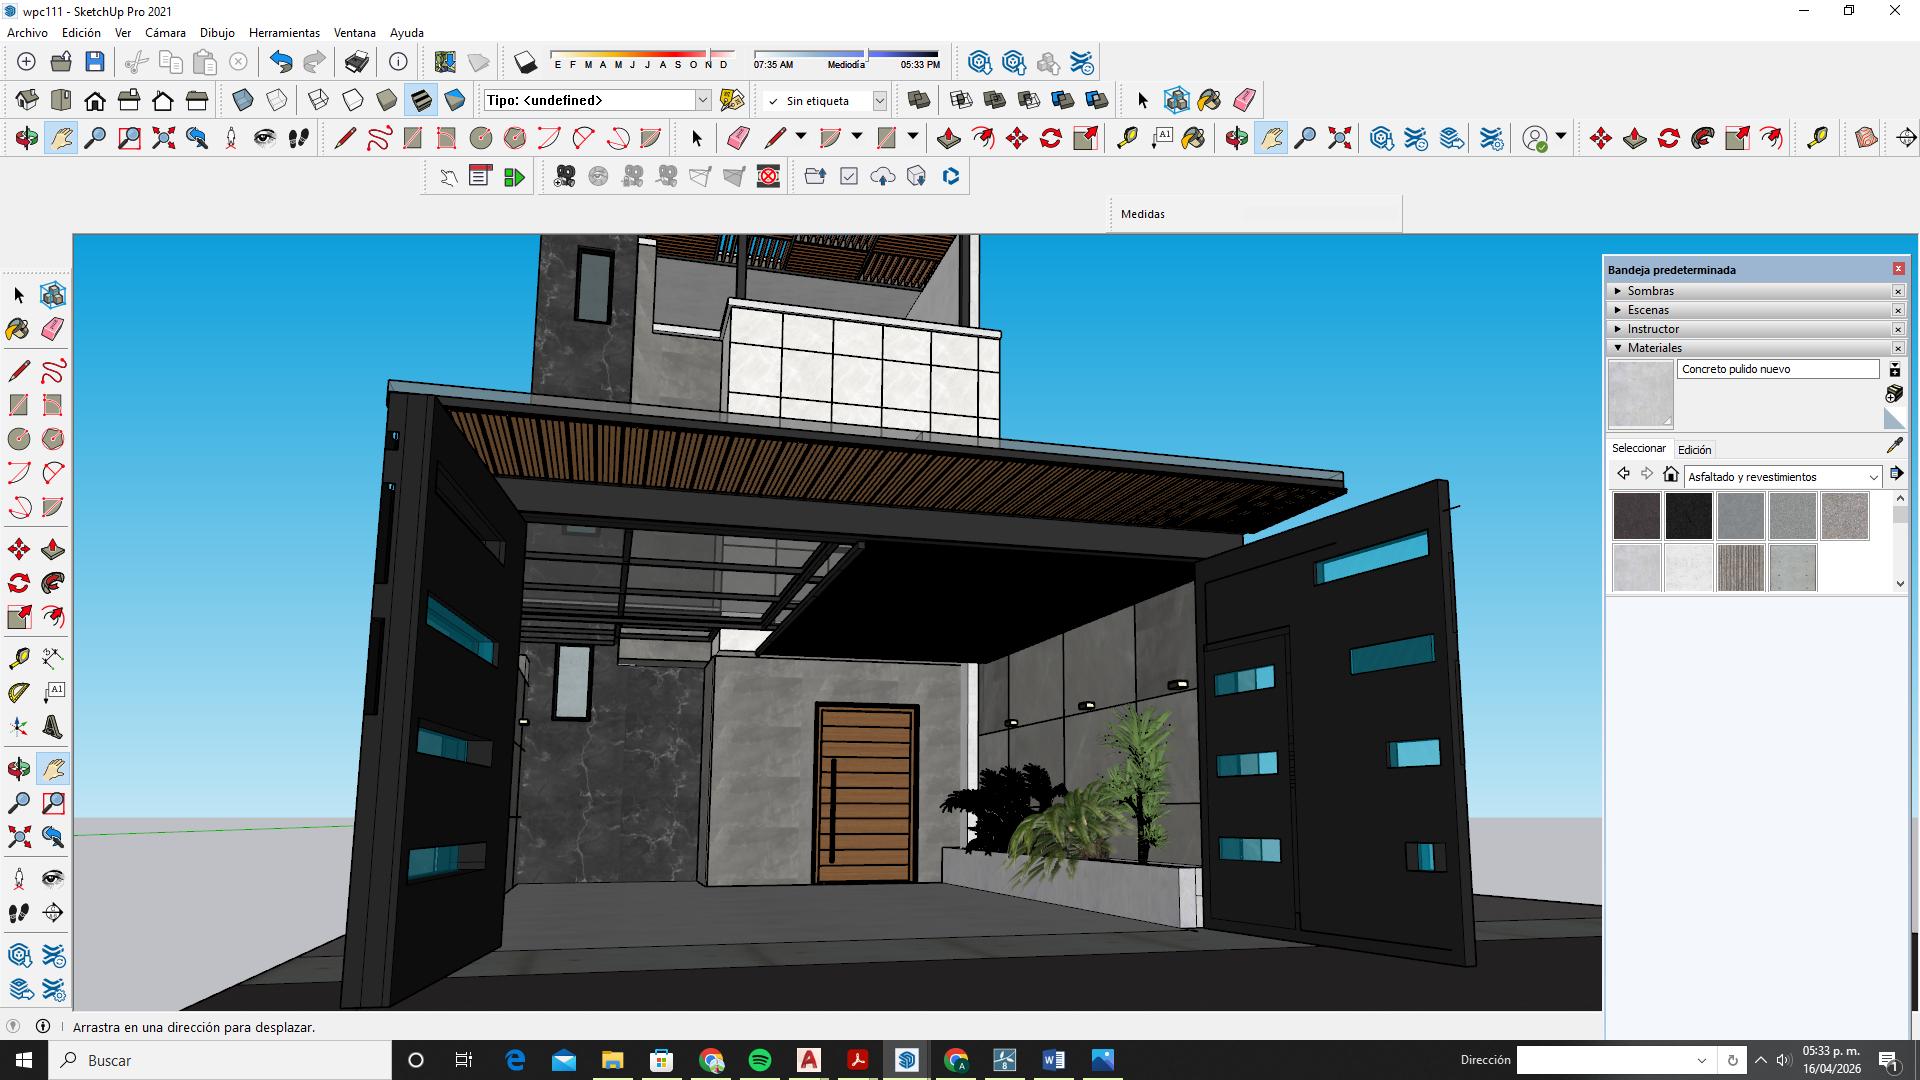Select the Tape Measure tool in left toolbar

click(18, 657)
